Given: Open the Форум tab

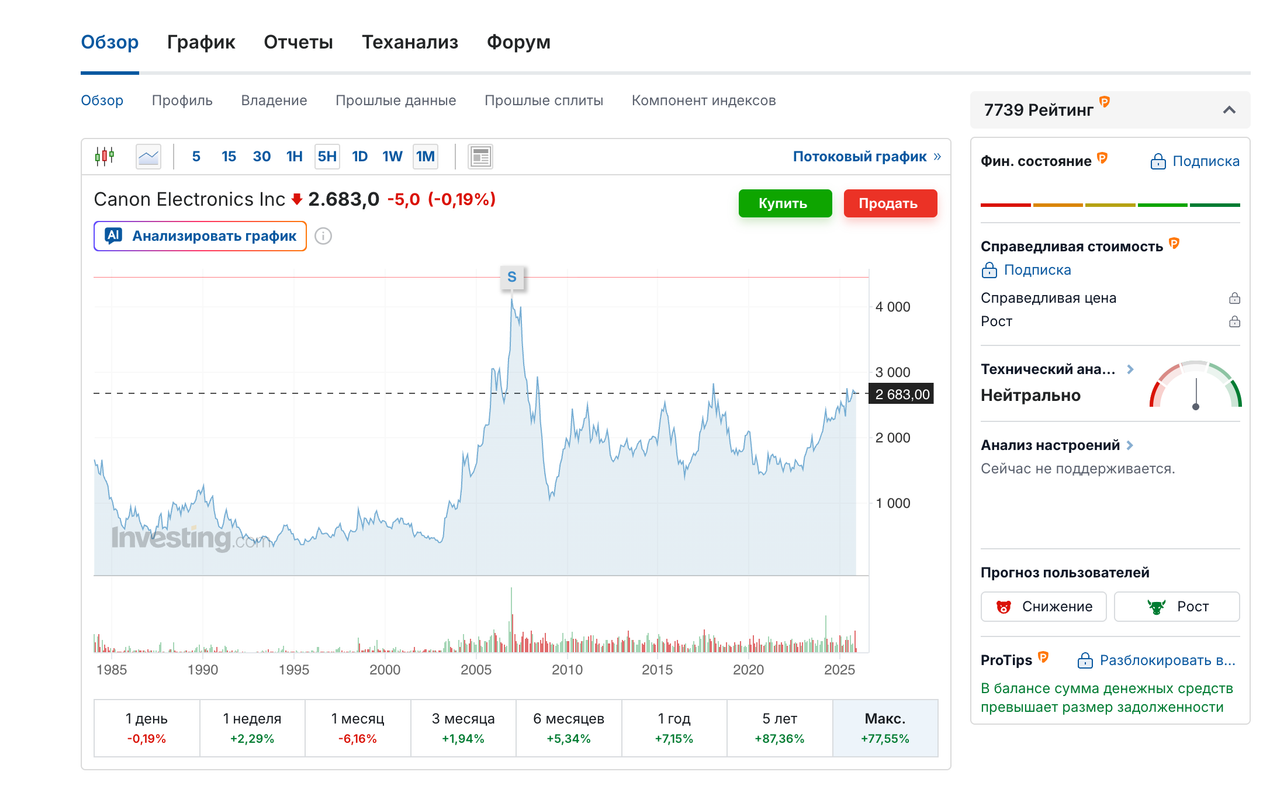Looking at the screenshot, I should [x=519, y=42].
